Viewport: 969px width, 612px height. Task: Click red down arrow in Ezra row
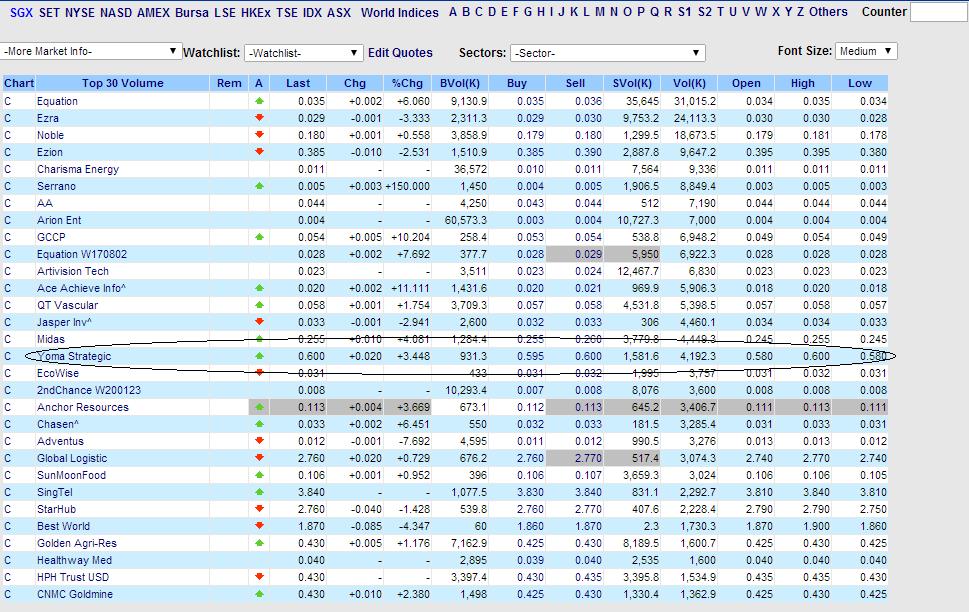click(x=259, y=117)
